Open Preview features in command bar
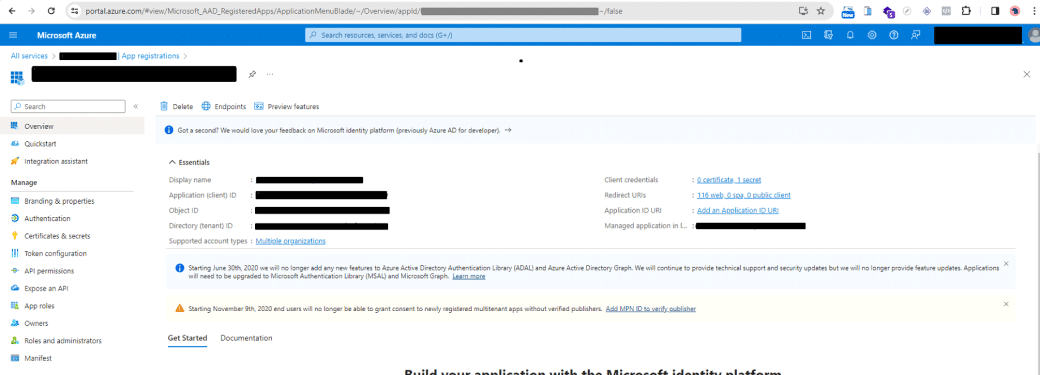 (x=287, y=106)
